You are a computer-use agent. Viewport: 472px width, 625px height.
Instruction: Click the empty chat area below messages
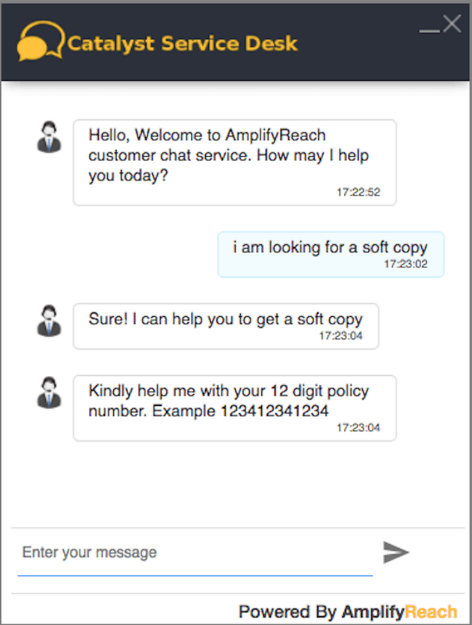coord(236,484)
